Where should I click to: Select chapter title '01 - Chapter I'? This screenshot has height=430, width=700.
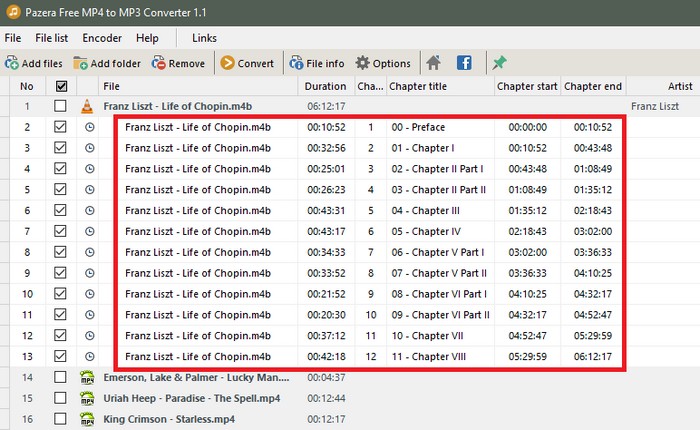(x=423, y=148)
